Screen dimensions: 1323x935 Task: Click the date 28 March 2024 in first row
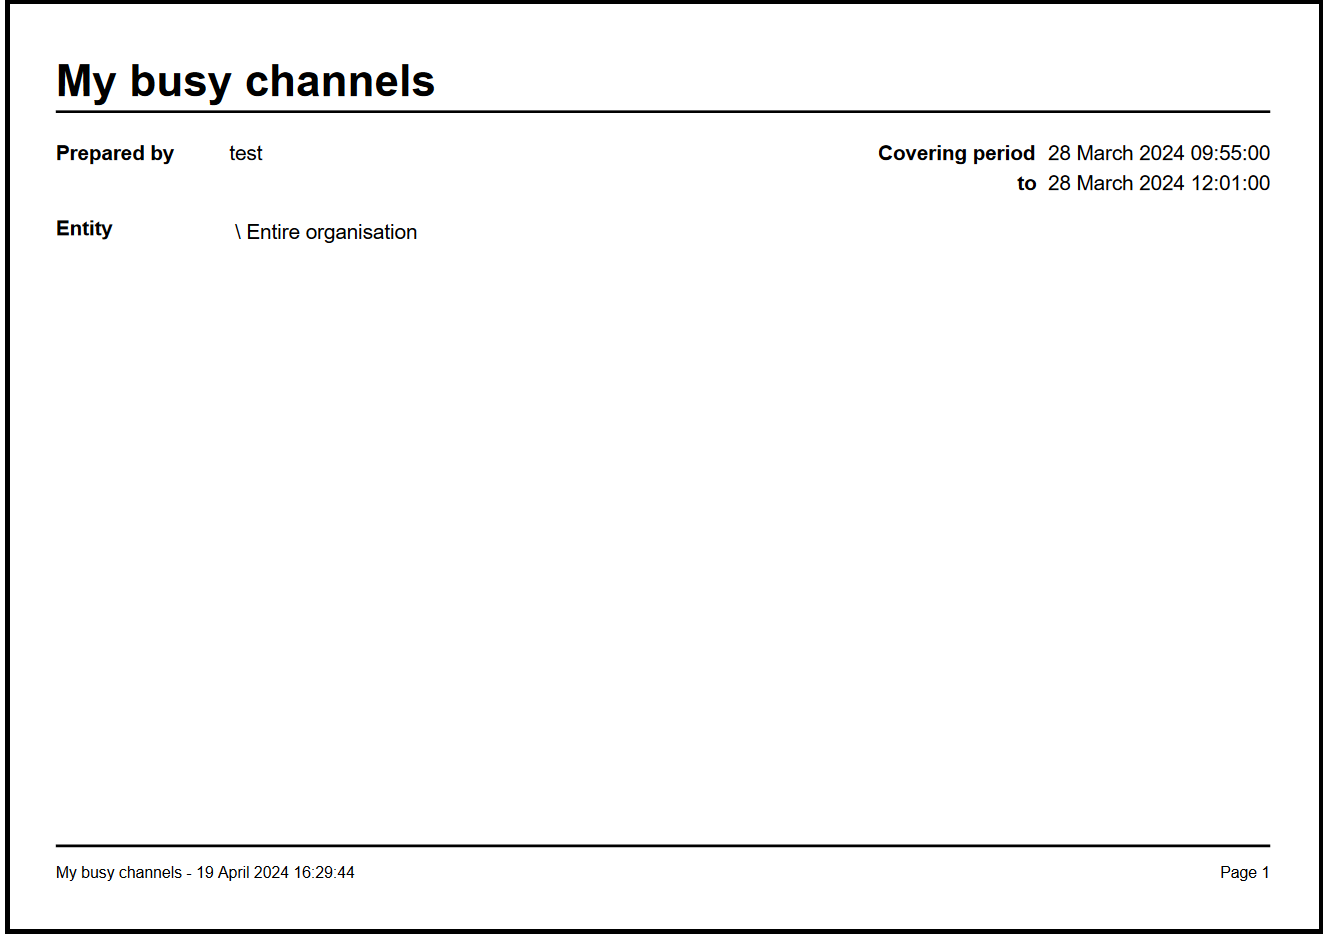[1118, 153]
